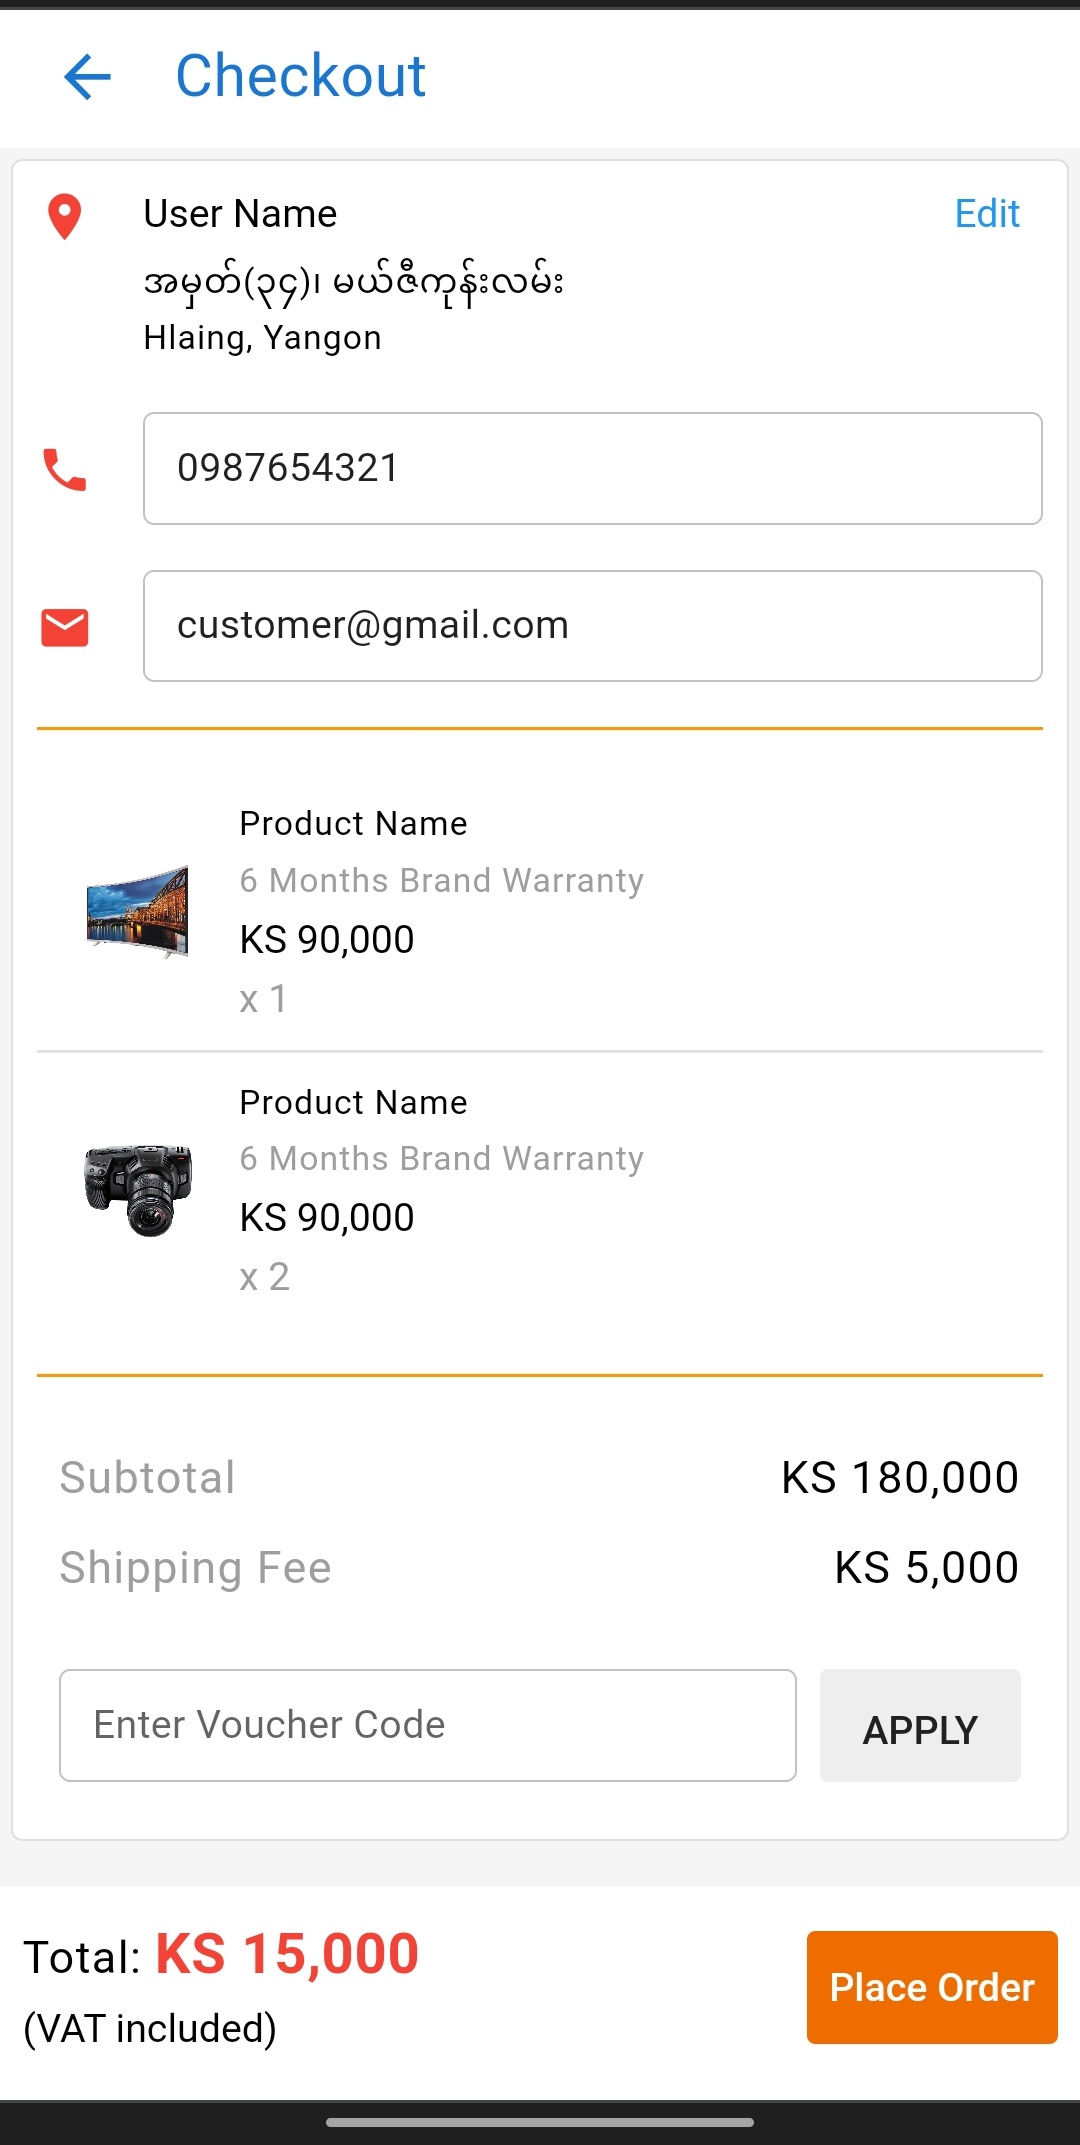Tap the Hlaing, Yangon address line
This screenshot has width=1080, height=2145.
click(262, 338)
